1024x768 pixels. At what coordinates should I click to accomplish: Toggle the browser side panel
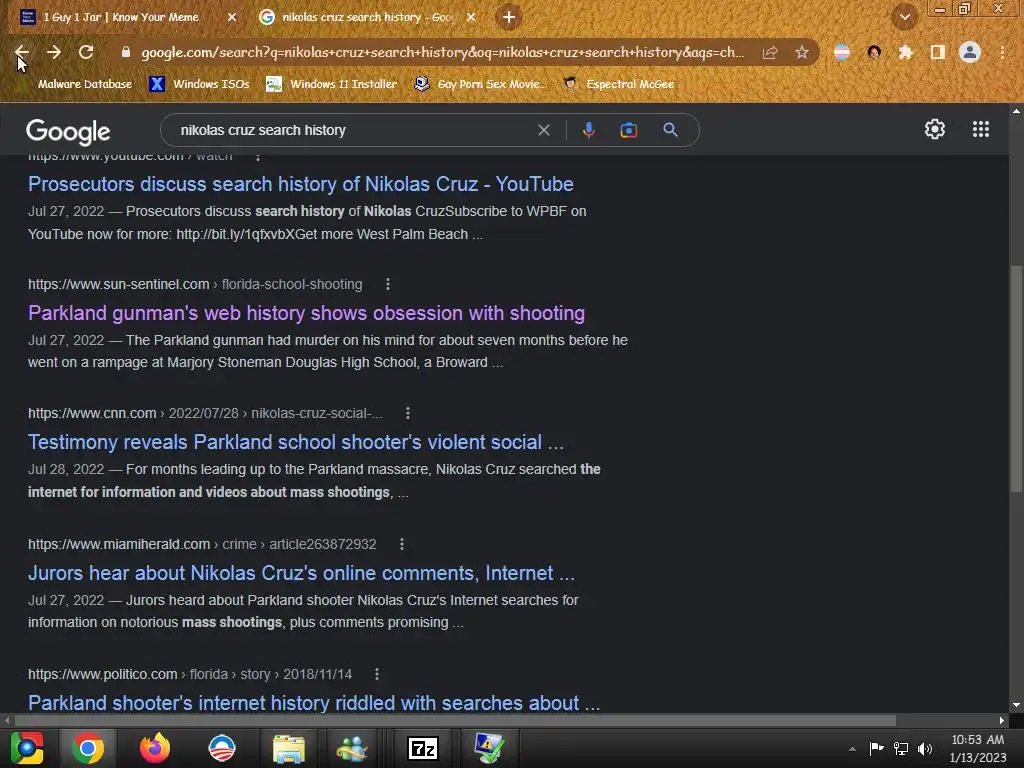click(937, 52)
